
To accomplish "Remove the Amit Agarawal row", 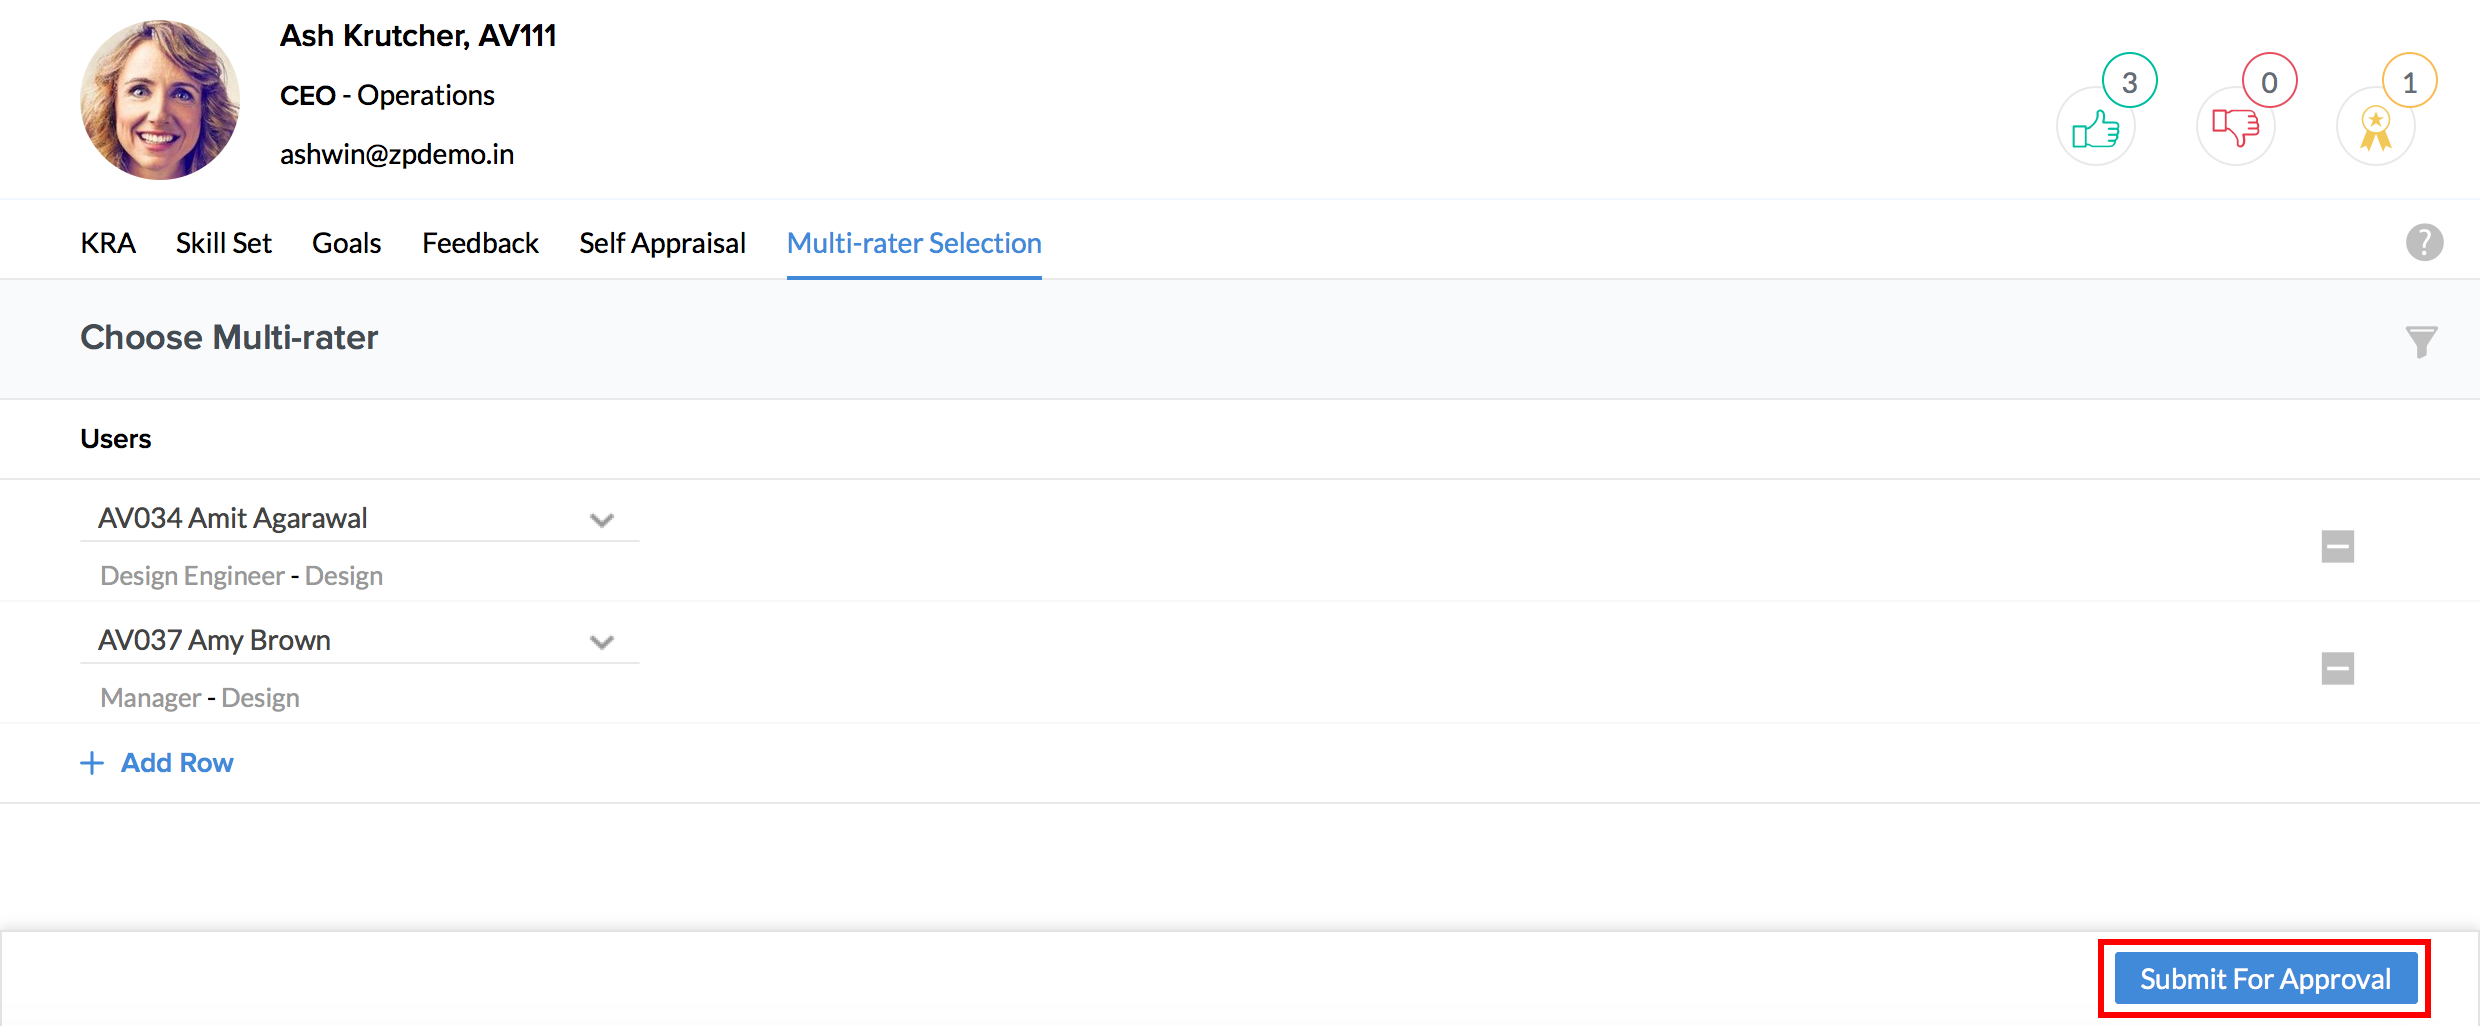I will (x=2337, y=546).
